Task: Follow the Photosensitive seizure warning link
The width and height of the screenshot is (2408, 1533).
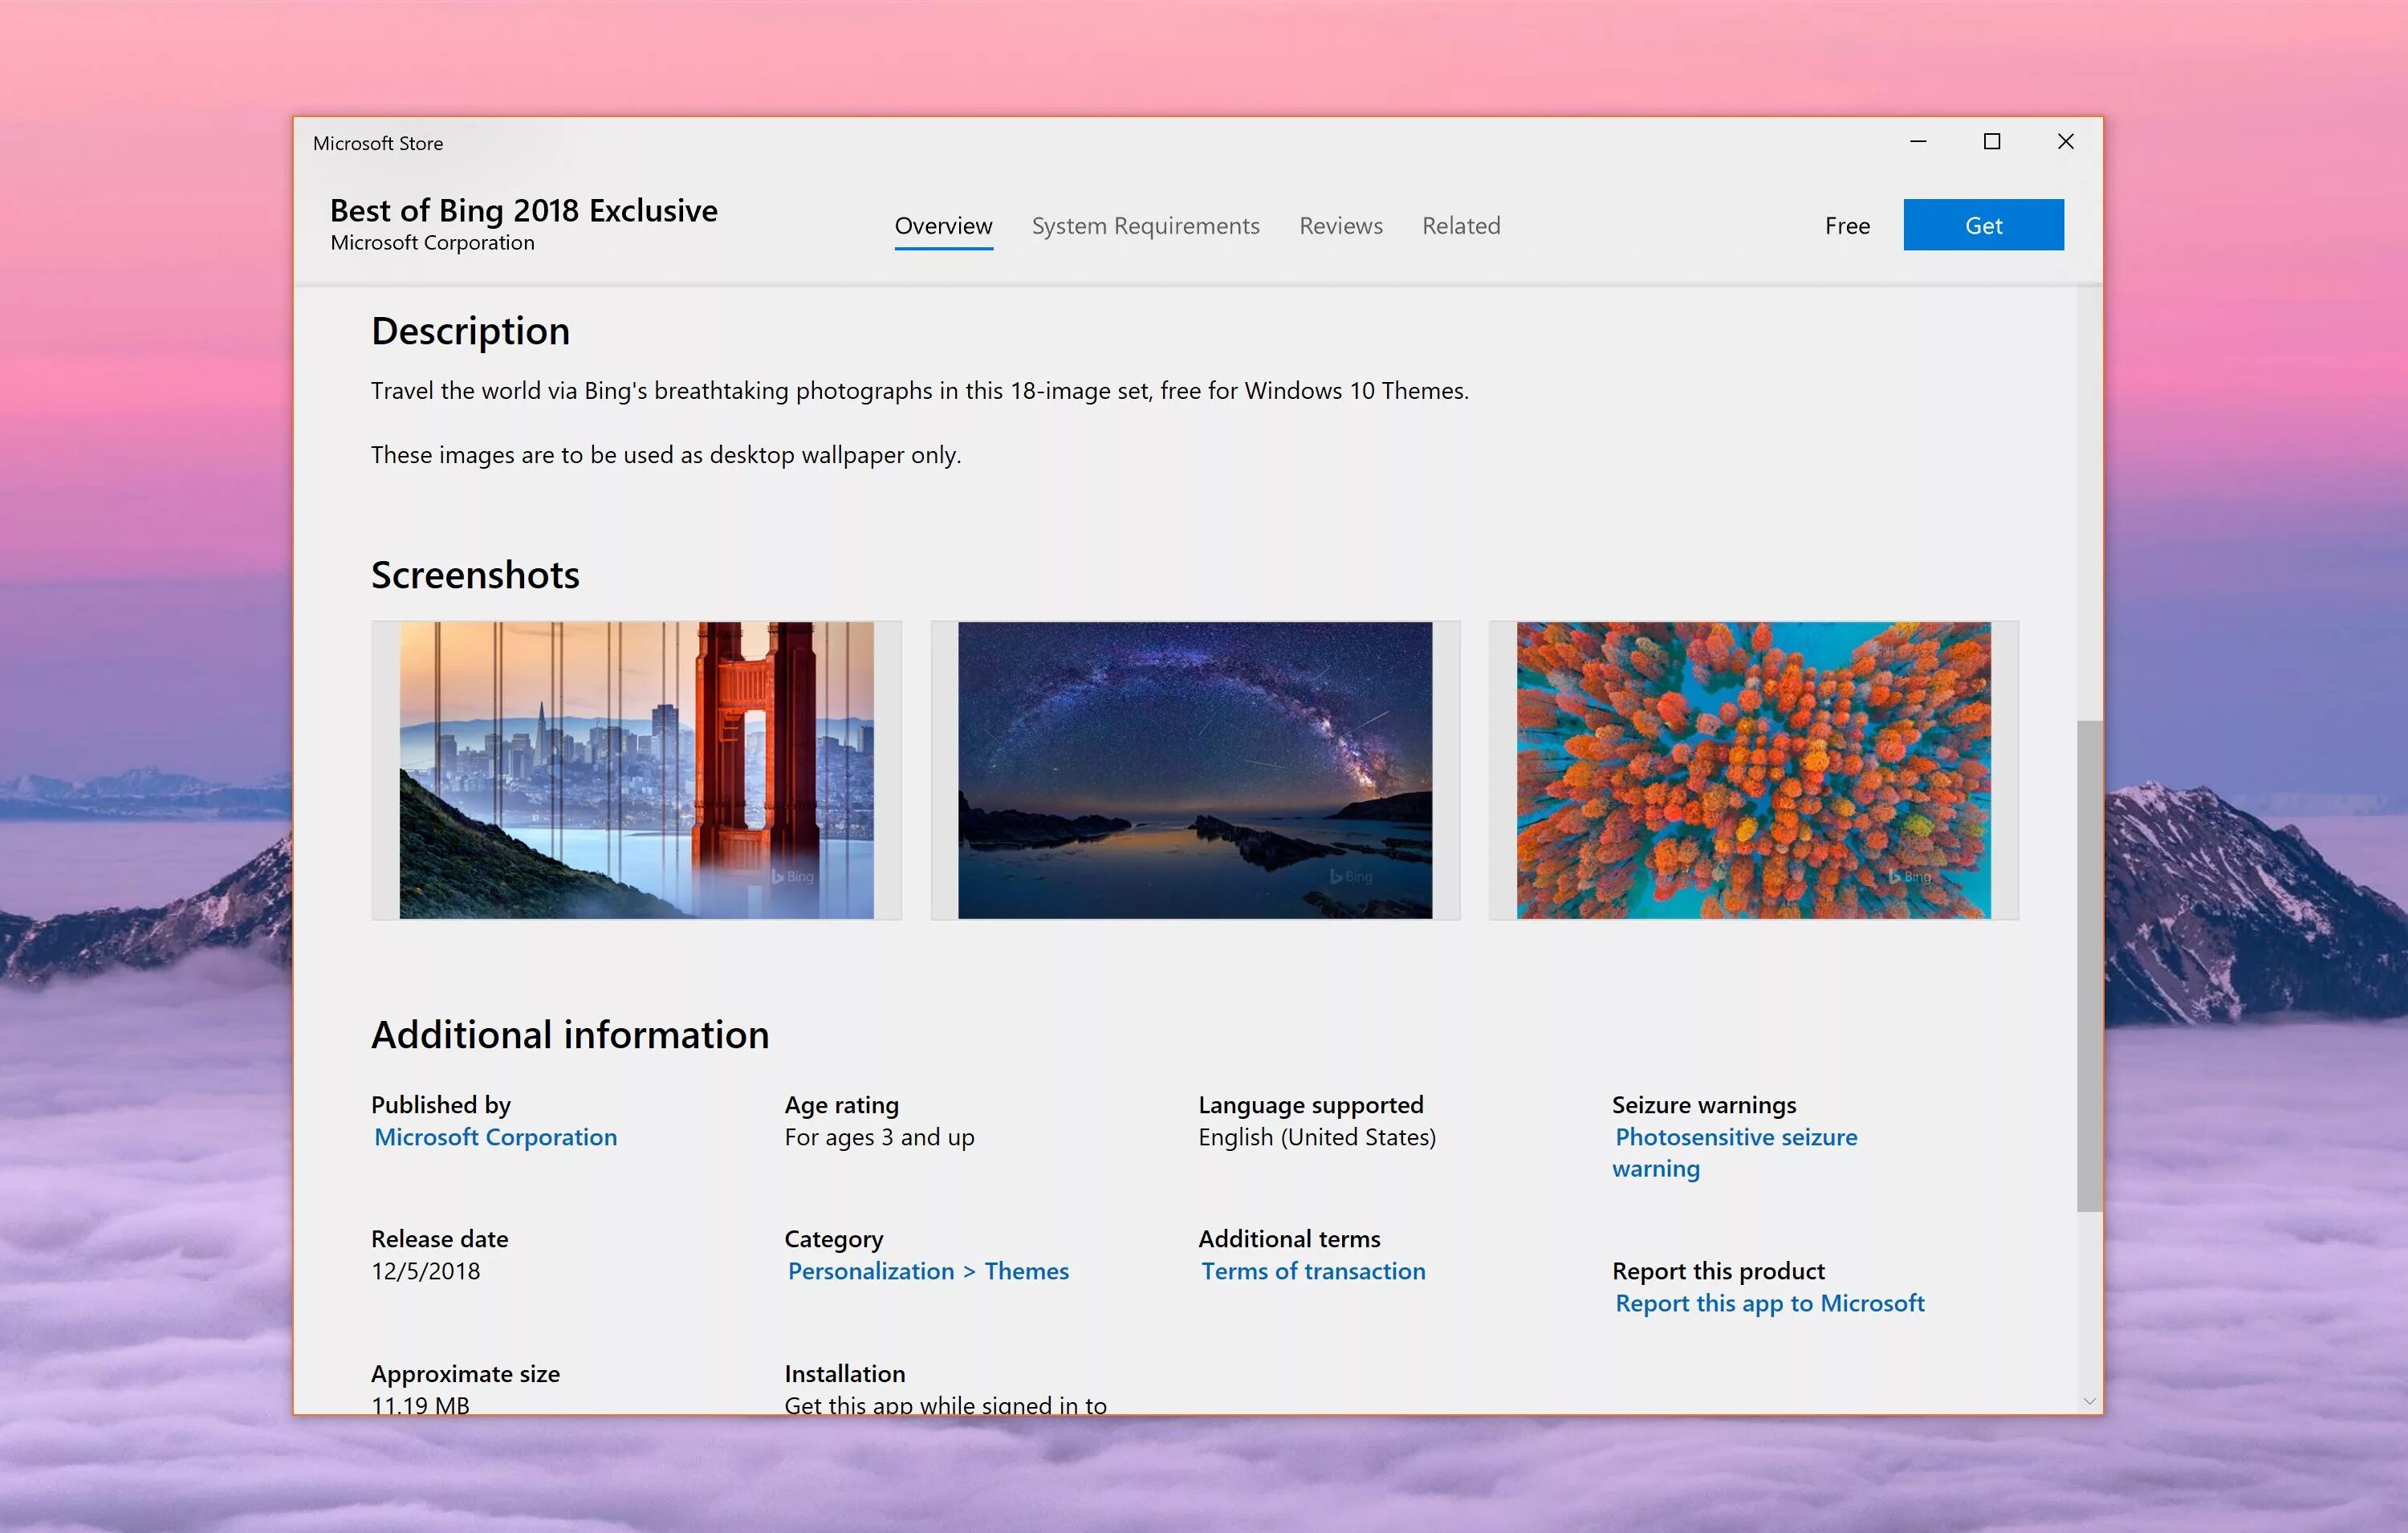Action: click(1735, 1137)
